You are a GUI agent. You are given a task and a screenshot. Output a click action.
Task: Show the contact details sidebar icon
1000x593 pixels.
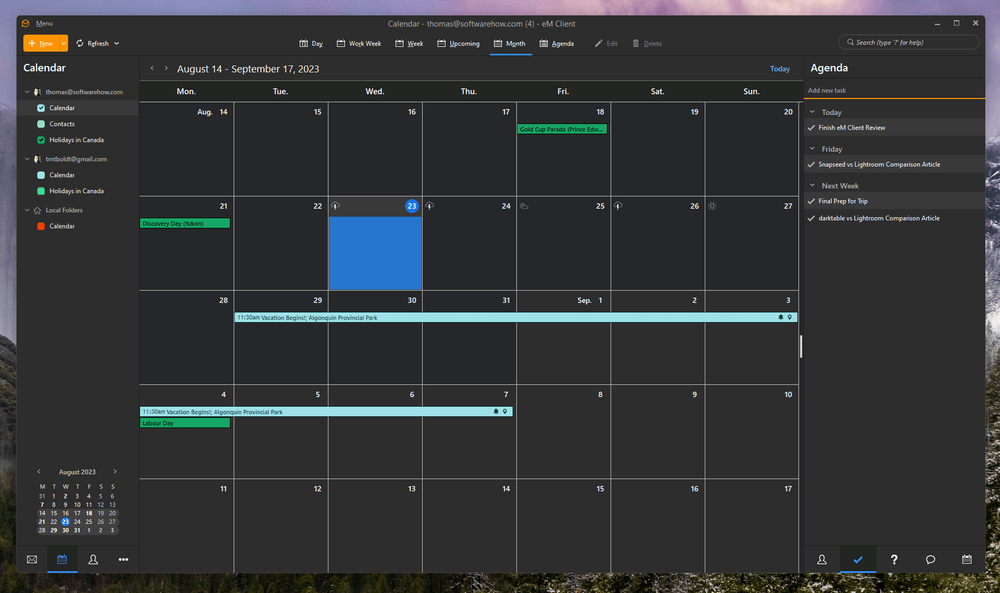click(821, 559)
